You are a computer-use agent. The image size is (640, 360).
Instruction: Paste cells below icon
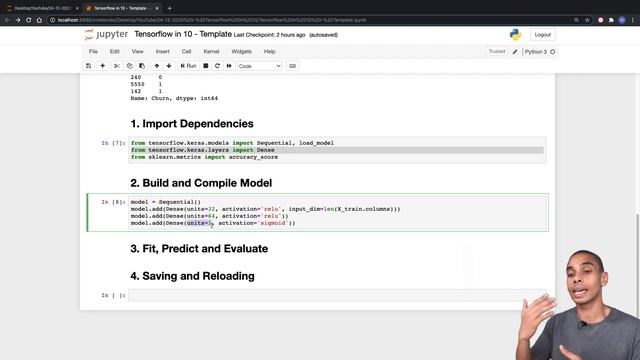click(x=142, y=66)
